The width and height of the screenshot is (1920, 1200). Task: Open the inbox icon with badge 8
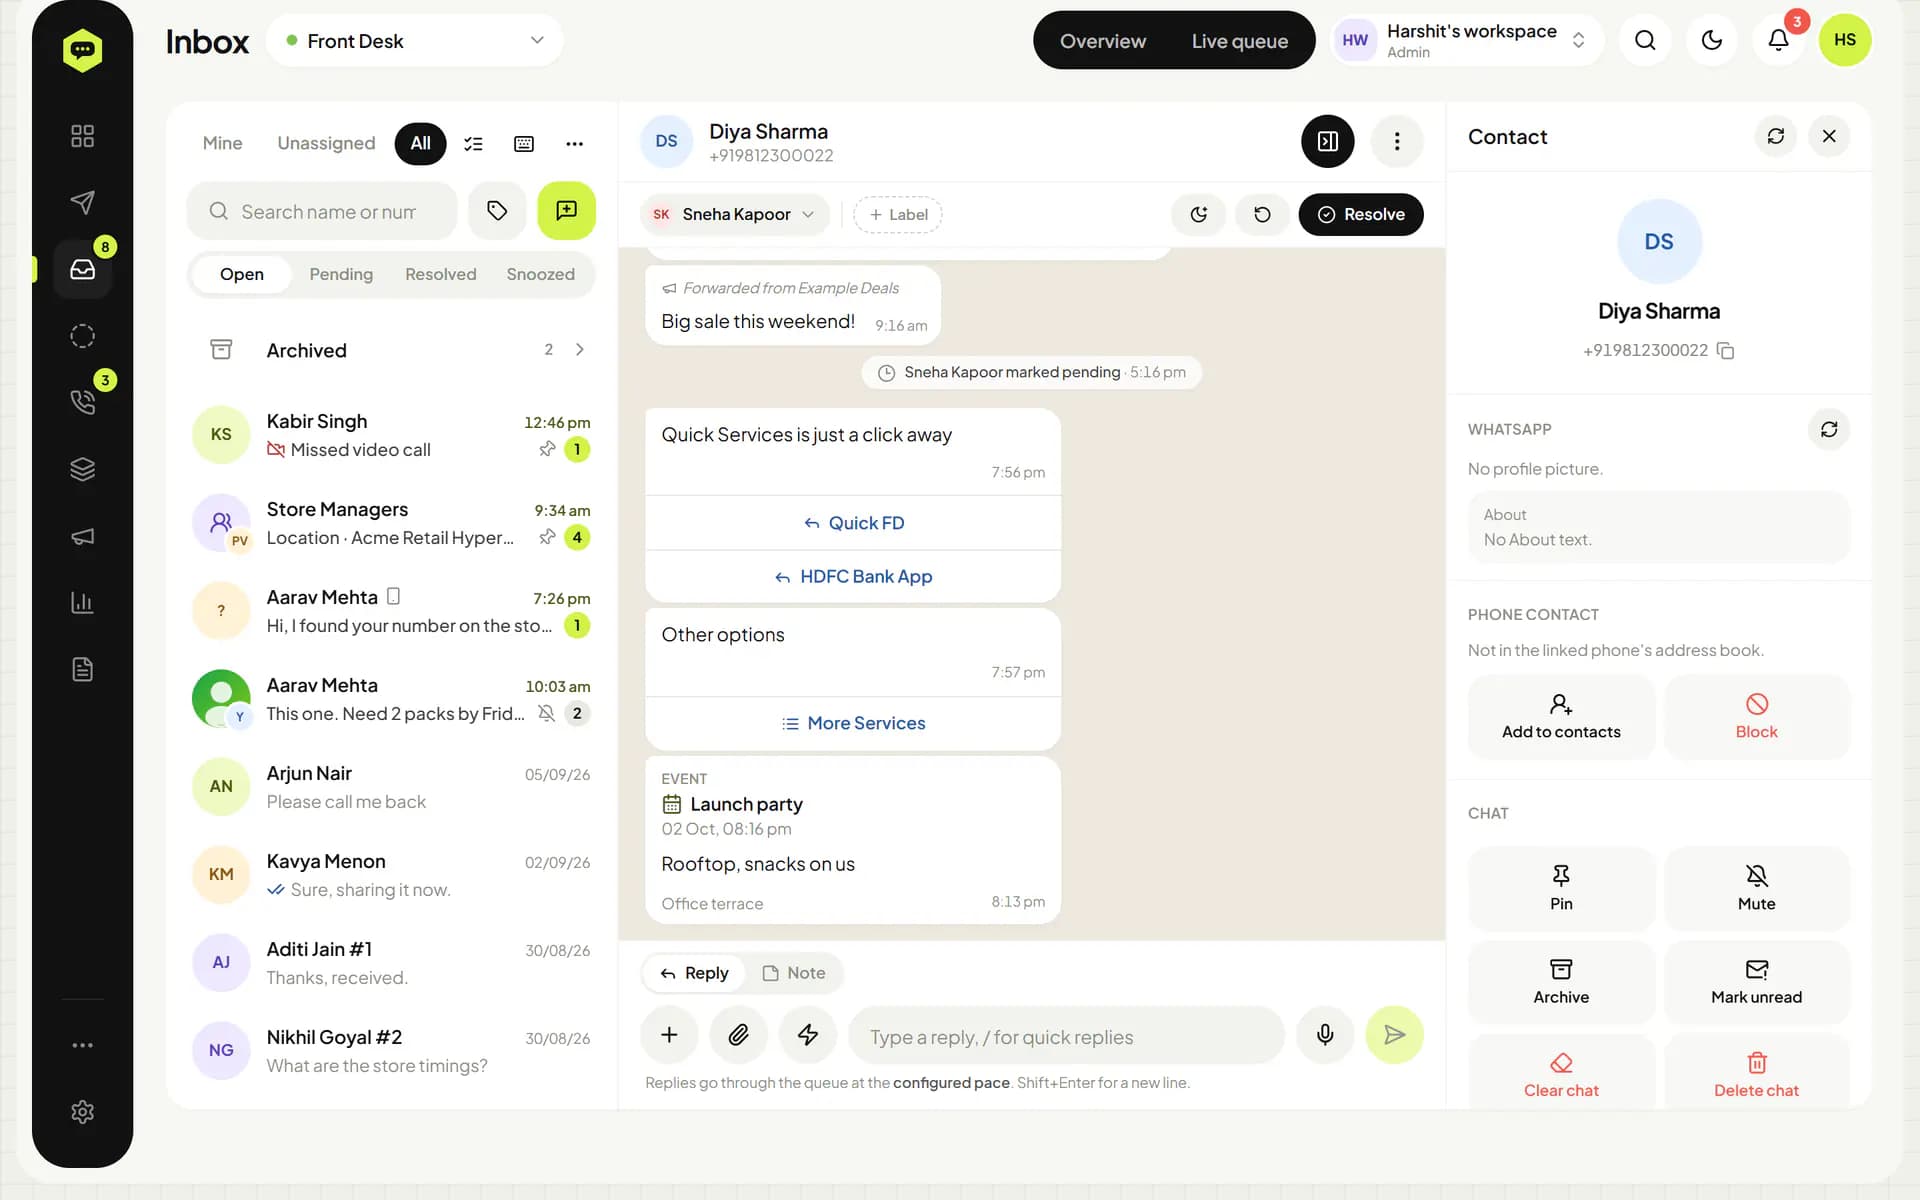[x=82, y=269]
